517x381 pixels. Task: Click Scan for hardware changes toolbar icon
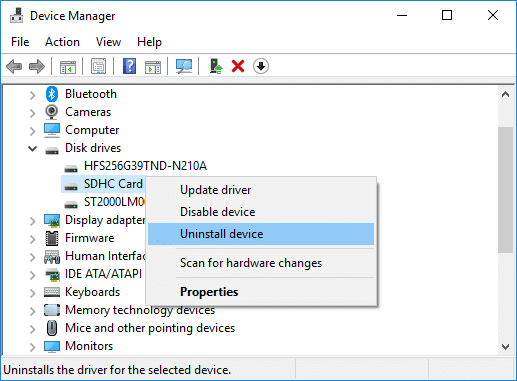pos(184,66)
